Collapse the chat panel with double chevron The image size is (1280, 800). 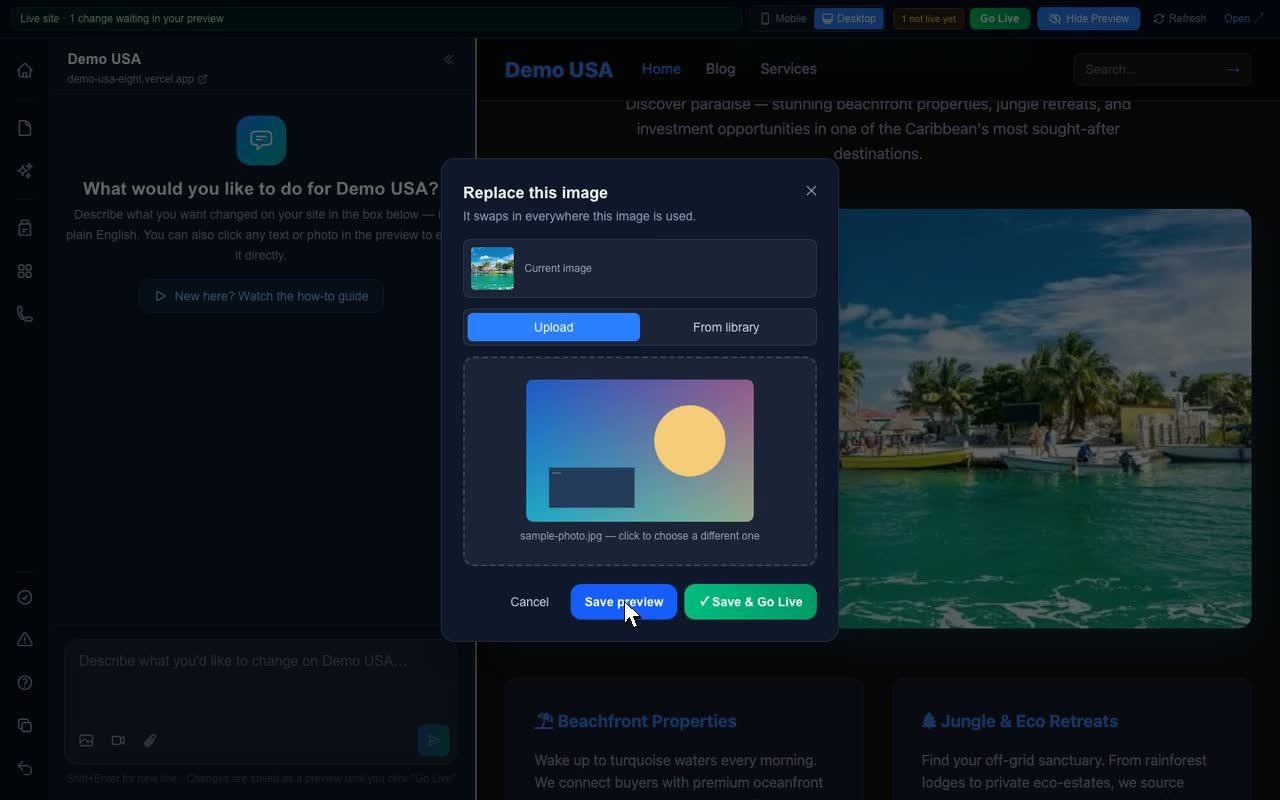coord(448,59)
